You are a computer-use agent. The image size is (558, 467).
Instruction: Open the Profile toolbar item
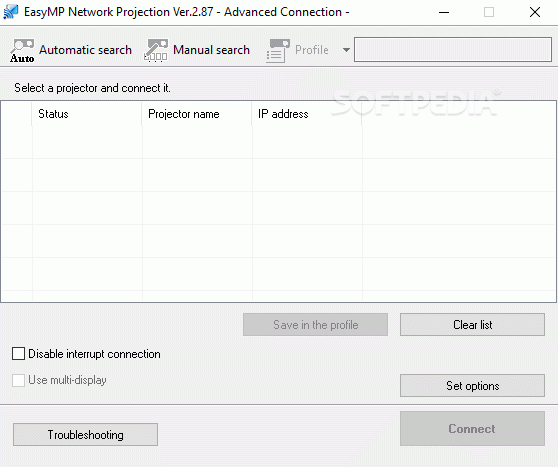coord(312,50)
